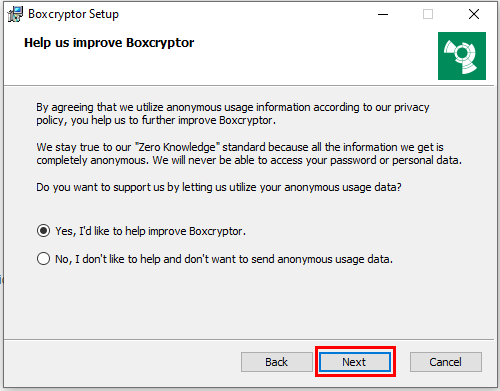Close the Boxcryptor Setup window

coord(474,14)
